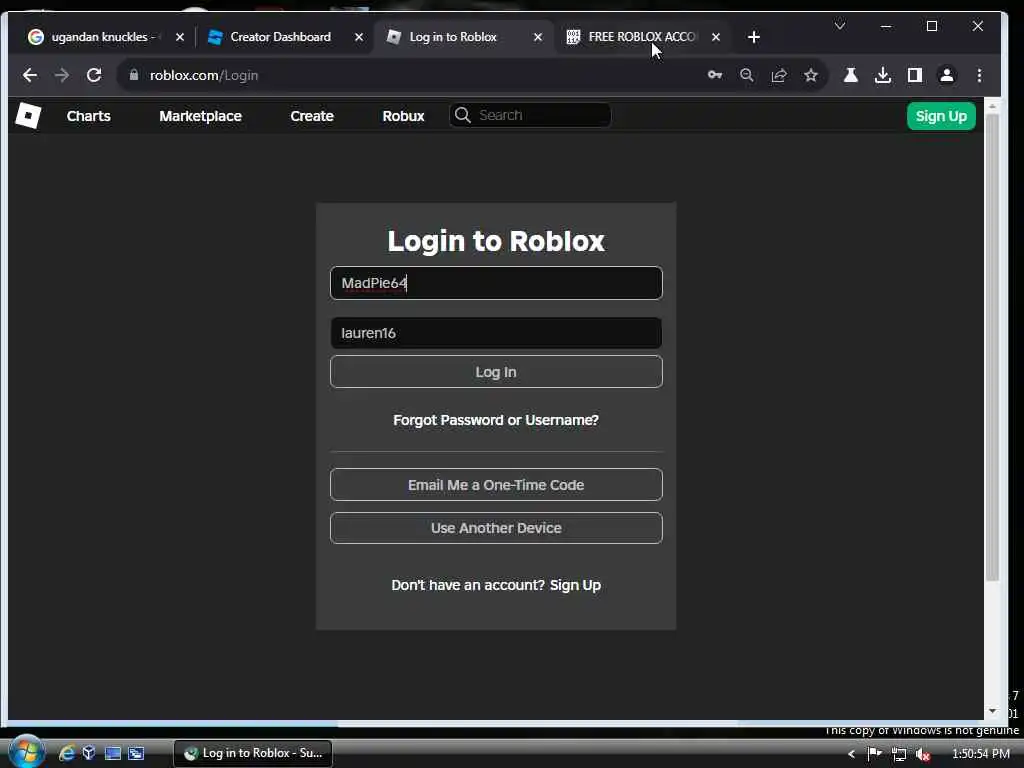The image size is (1024, 768).
Task: Click the cube icon in quick launch
Action: 89,754
